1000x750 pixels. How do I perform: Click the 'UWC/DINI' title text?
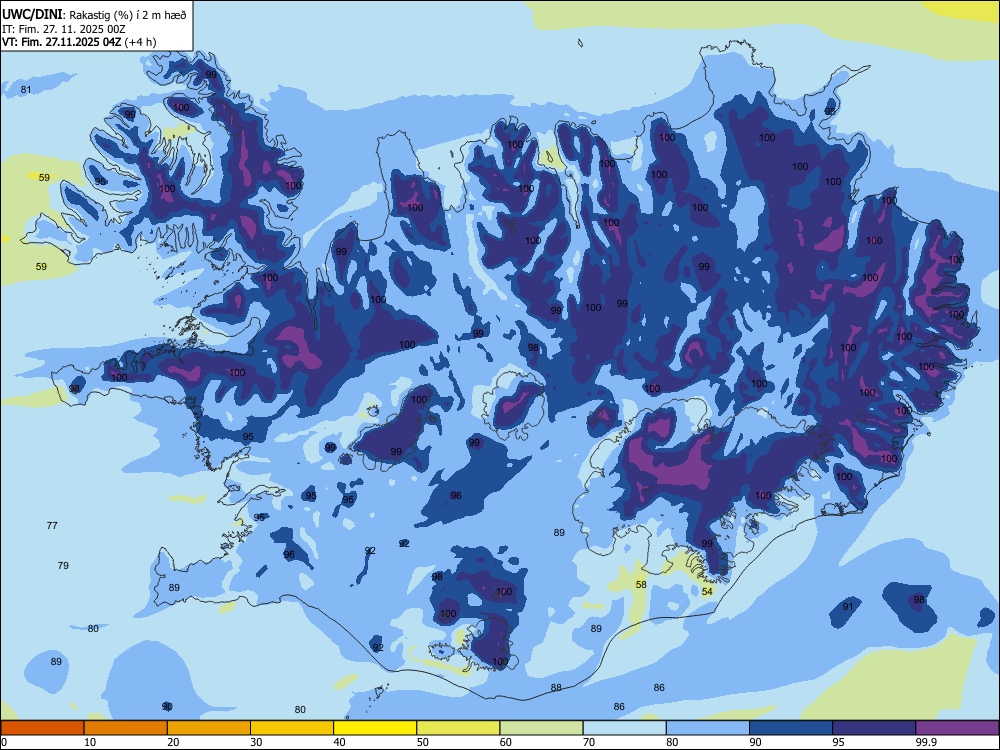[x=32, y=14]
